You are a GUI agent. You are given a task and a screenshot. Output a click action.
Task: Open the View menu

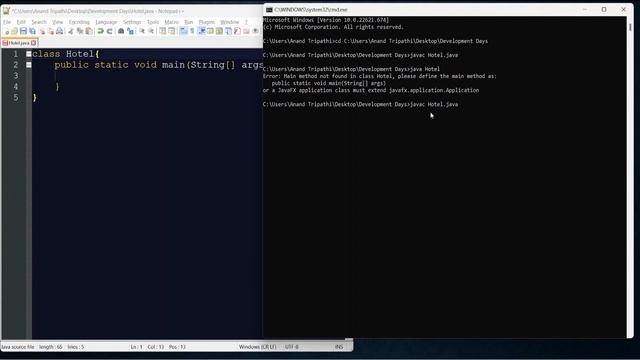click(58, 22)
